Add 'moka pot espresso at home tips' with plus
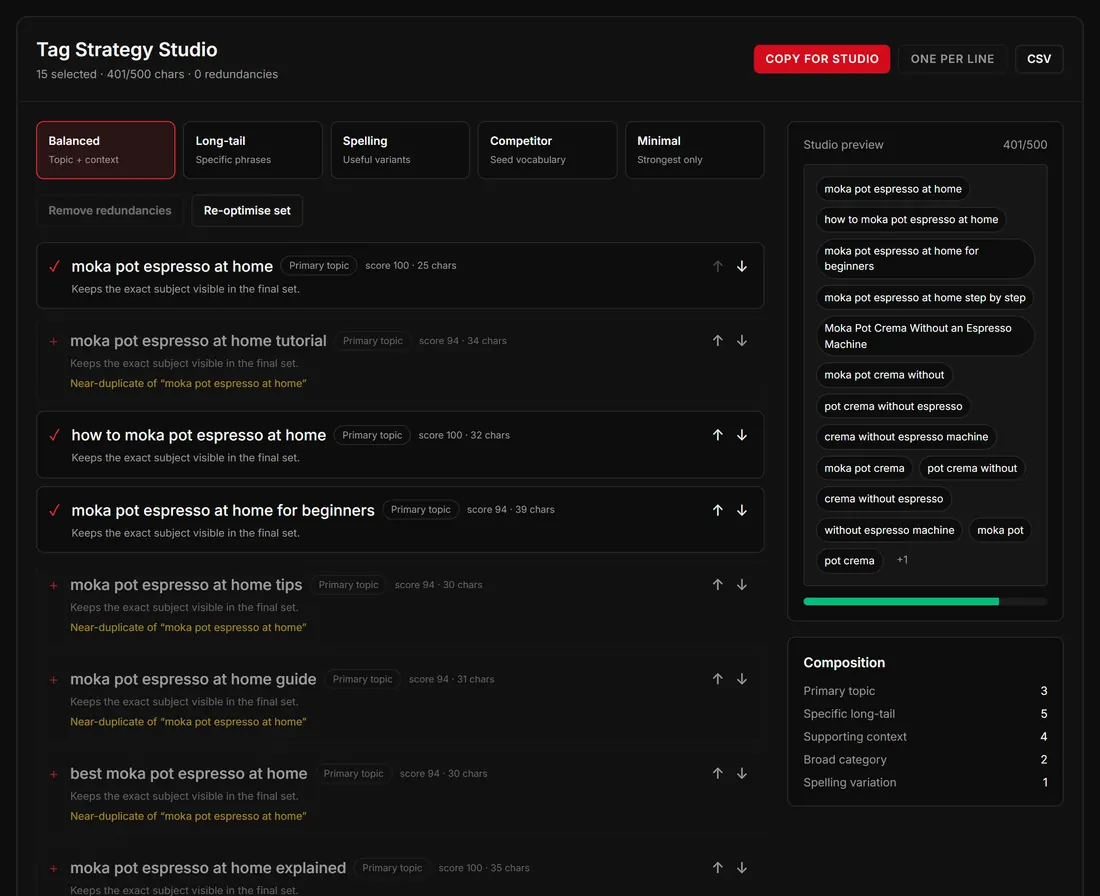 (x=53, y=585)
